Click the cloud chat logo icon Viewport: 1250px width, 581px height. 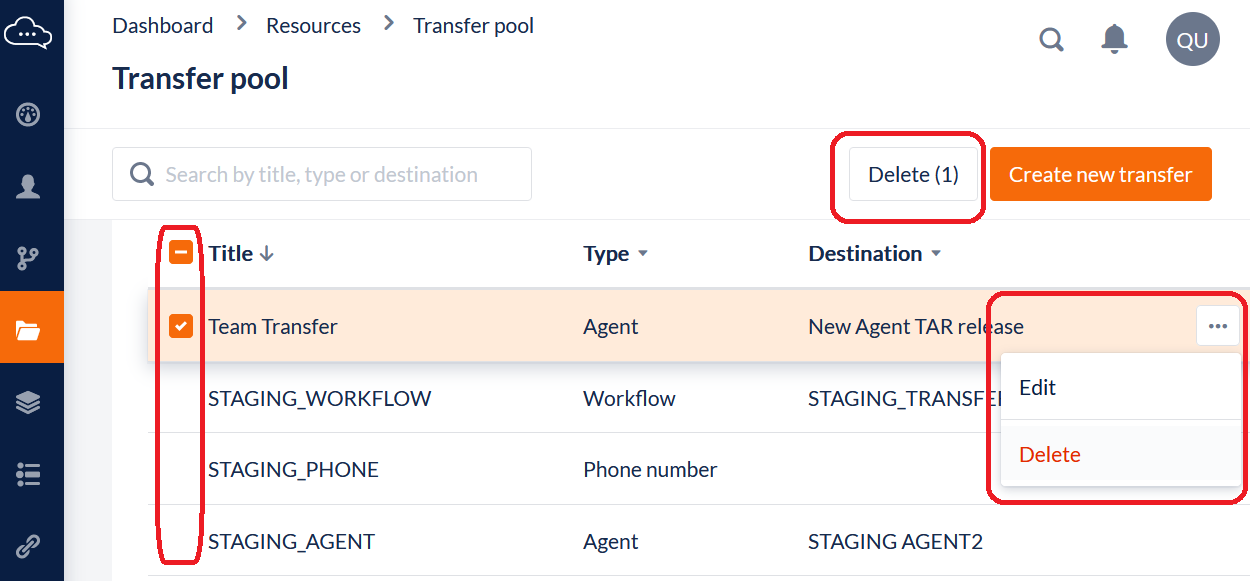28,35
